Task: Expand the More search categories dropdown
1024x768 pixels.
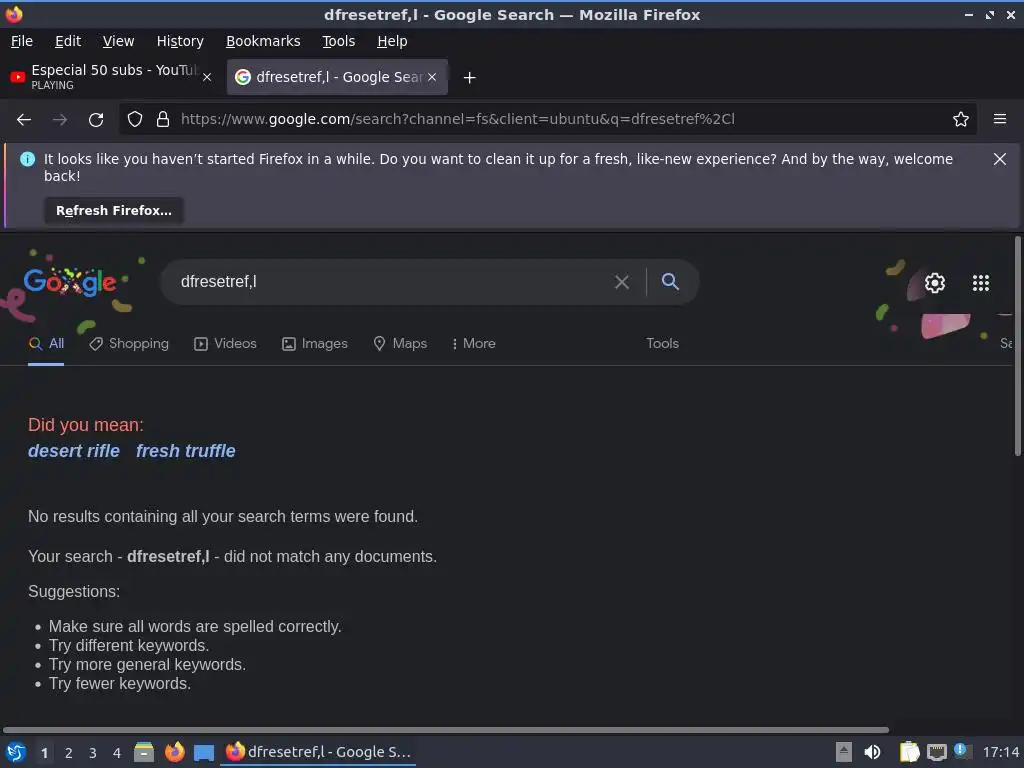Action: click(x=473, y=344)
